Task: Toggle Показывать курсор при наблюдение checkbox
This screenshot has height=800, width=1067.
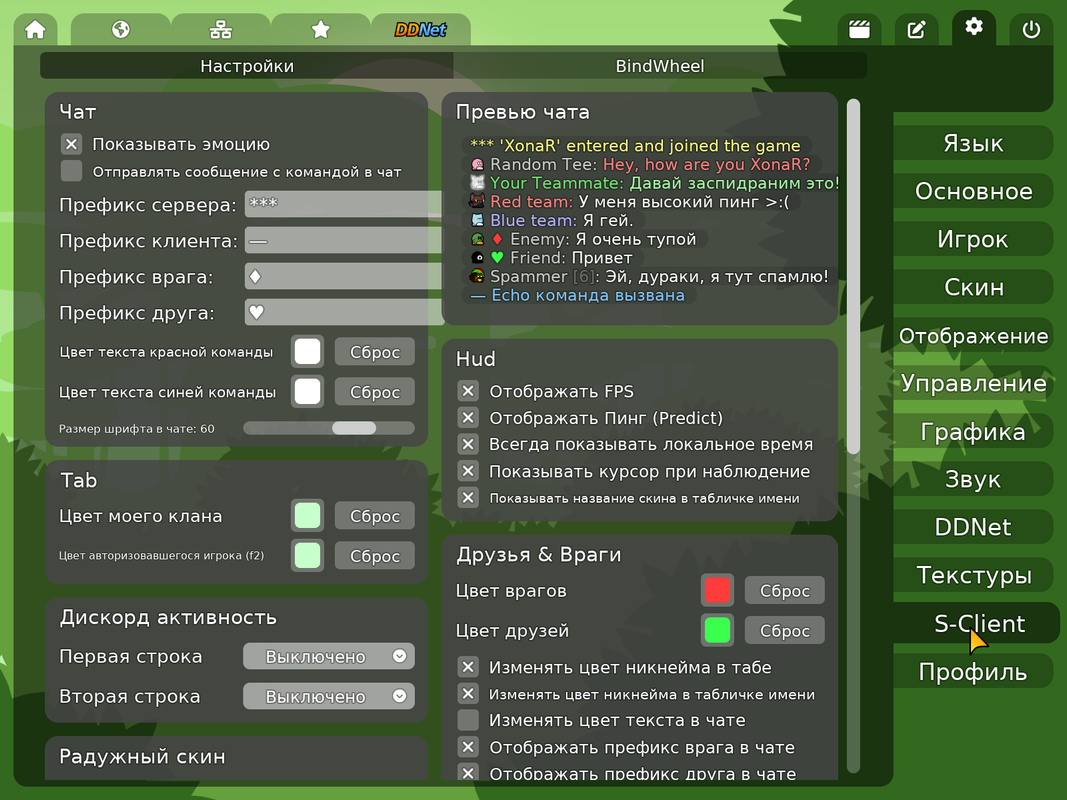Action: pos(468,471)
